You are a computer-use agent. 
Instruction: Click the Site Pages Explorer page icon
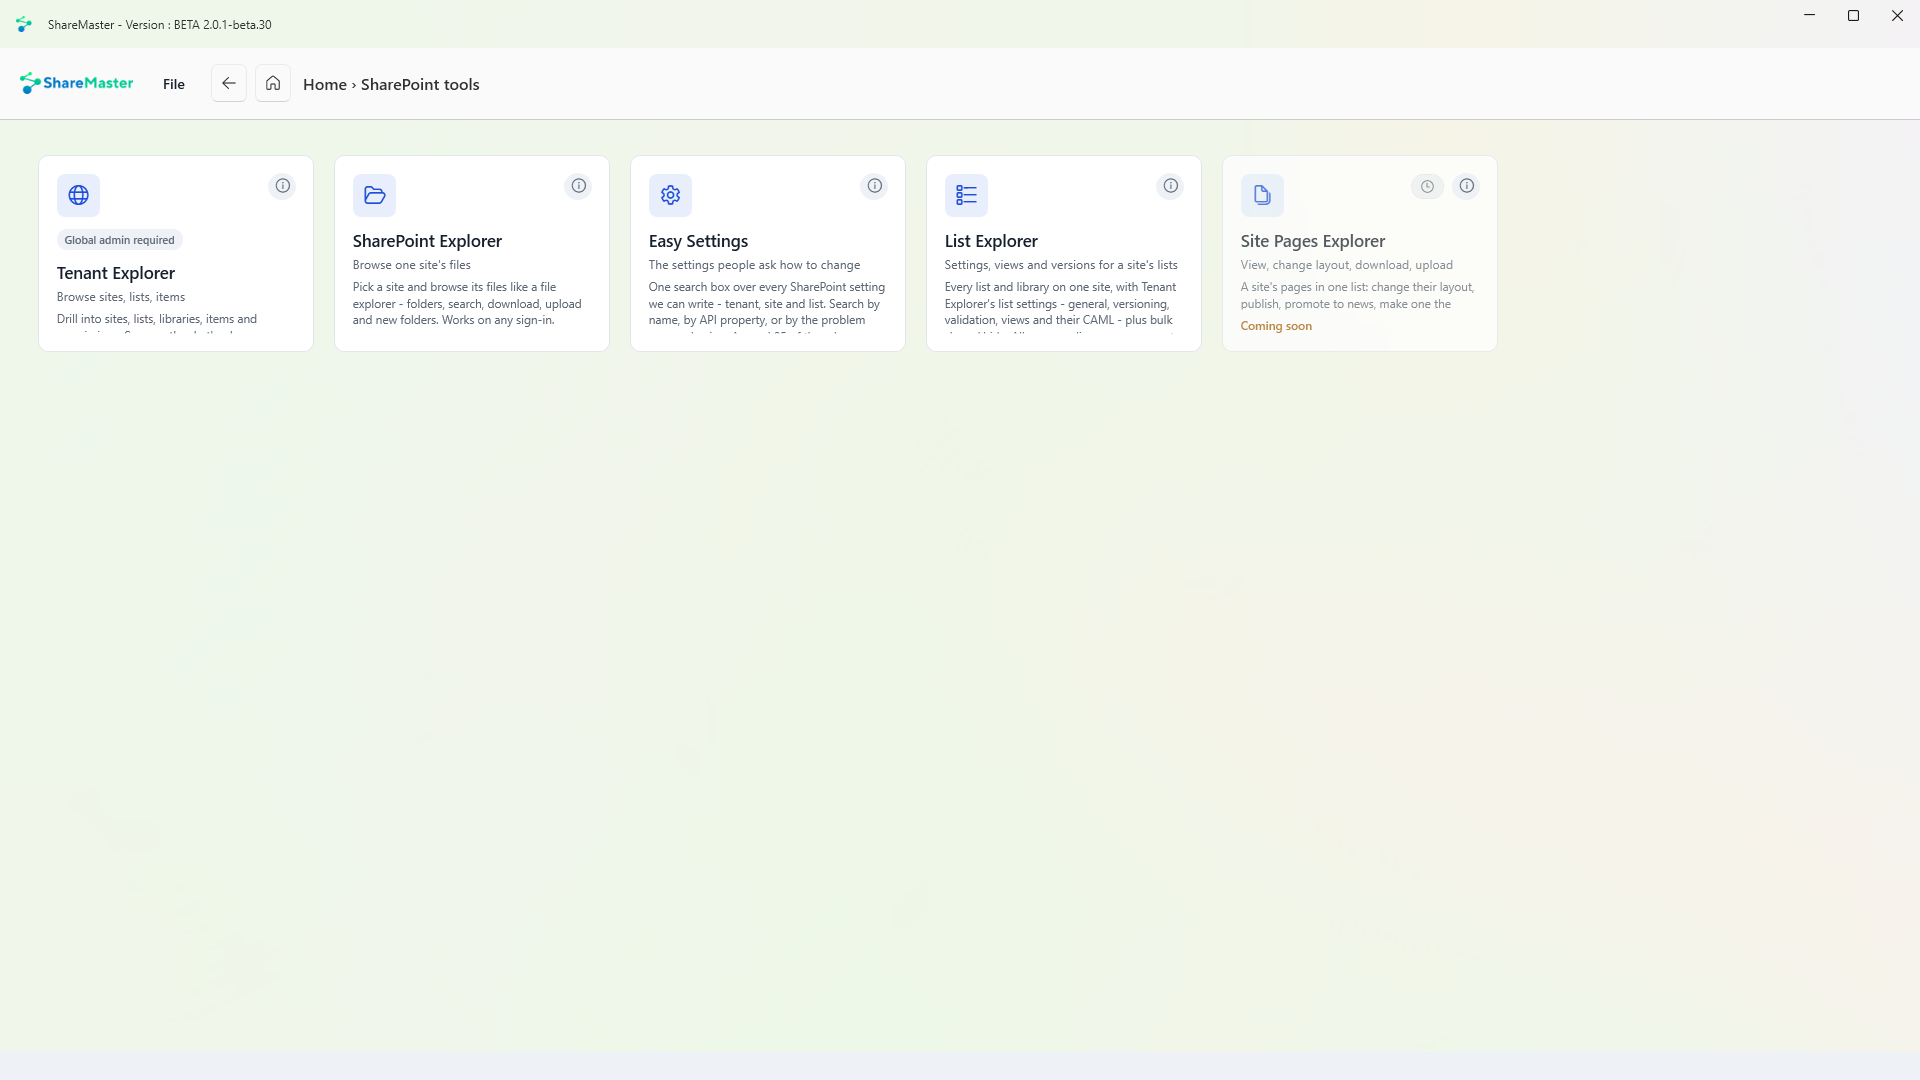pos(1262,195)
